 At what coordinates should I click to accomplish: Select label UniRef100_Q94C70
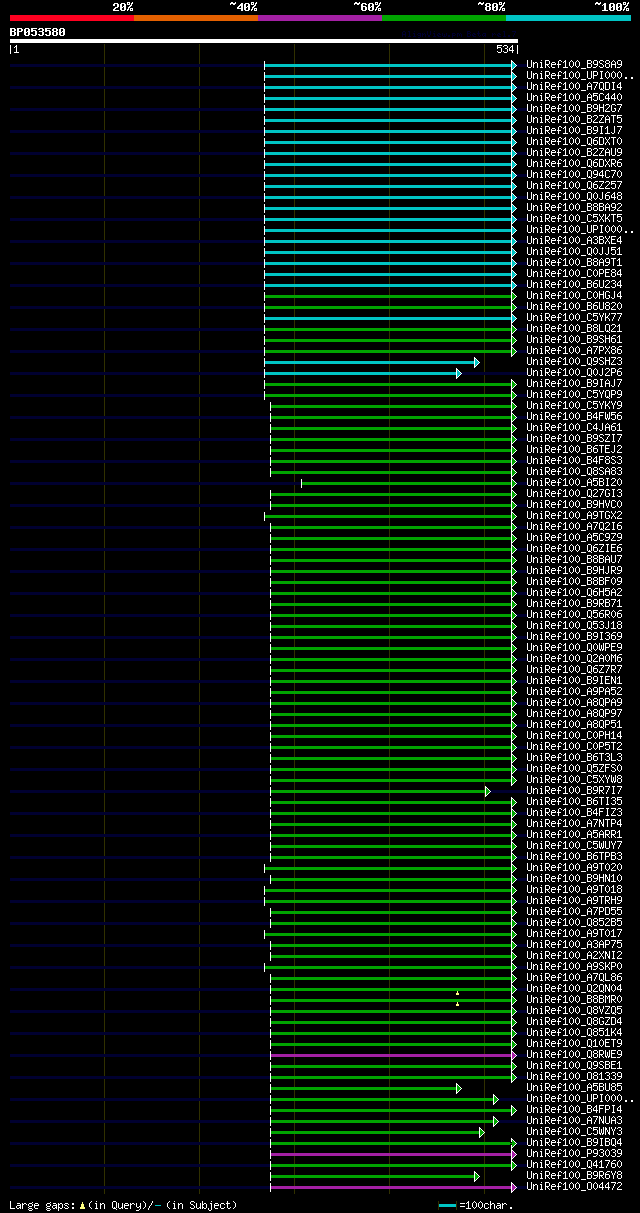(574, 175)
